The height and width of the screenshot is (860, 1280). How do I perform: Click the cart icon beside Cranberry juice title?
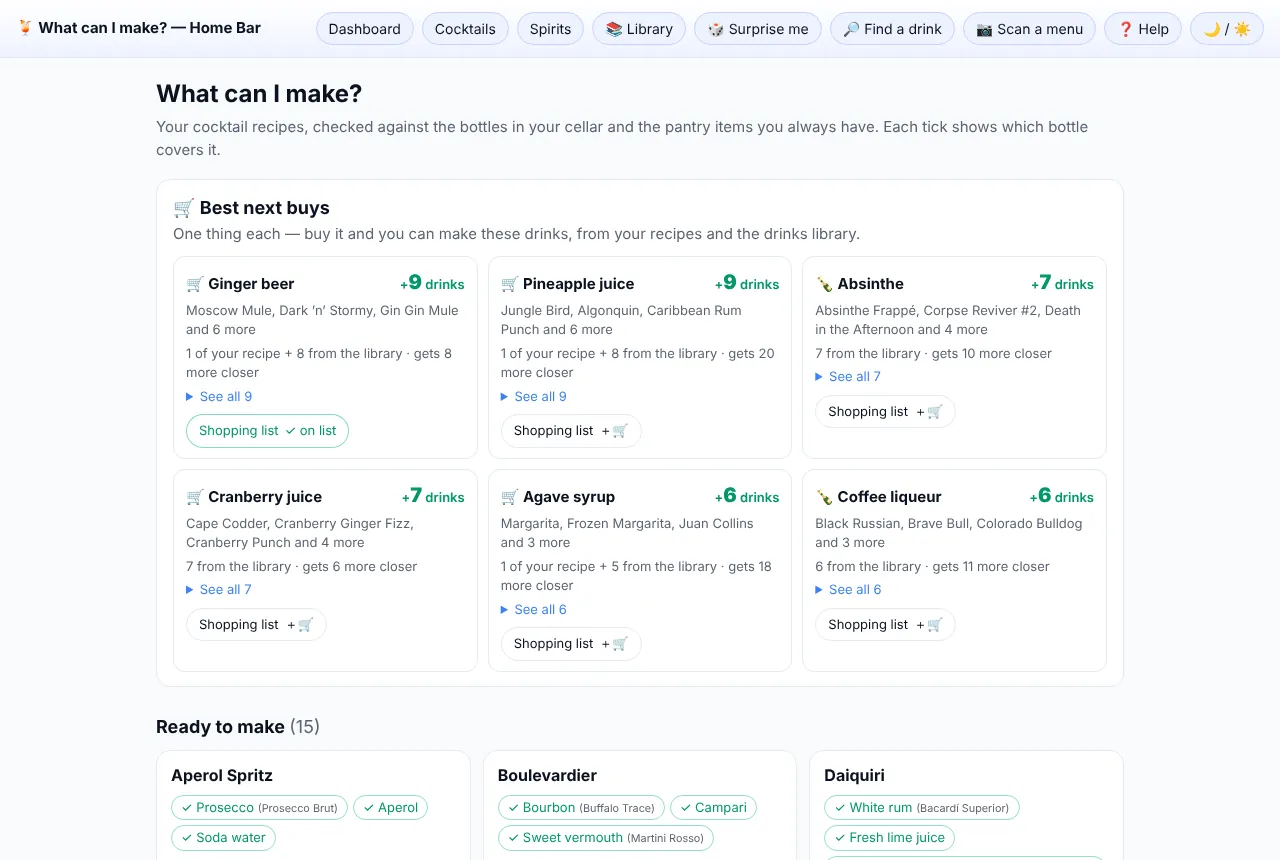pos(195,497)
